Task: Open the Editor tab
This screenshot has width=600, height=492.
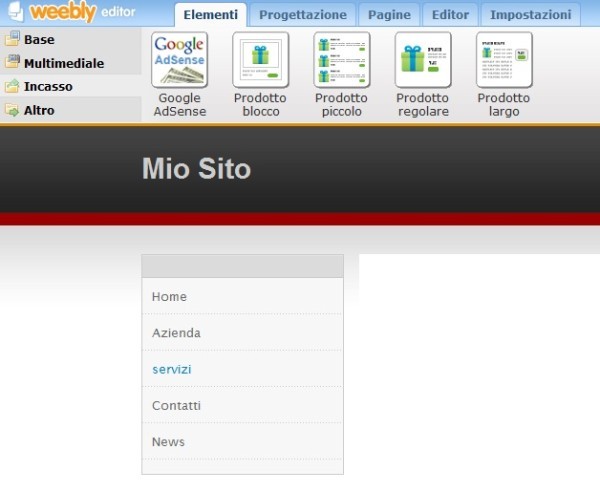Action: click(x=450, y=15)
